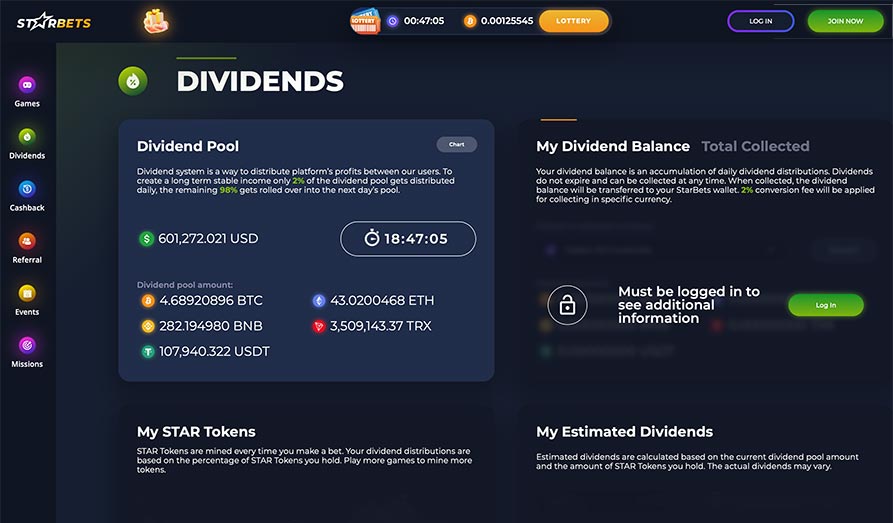Click the gold coins bonus icon
Screen dimensions: 893x523
(x=156, y=21)
